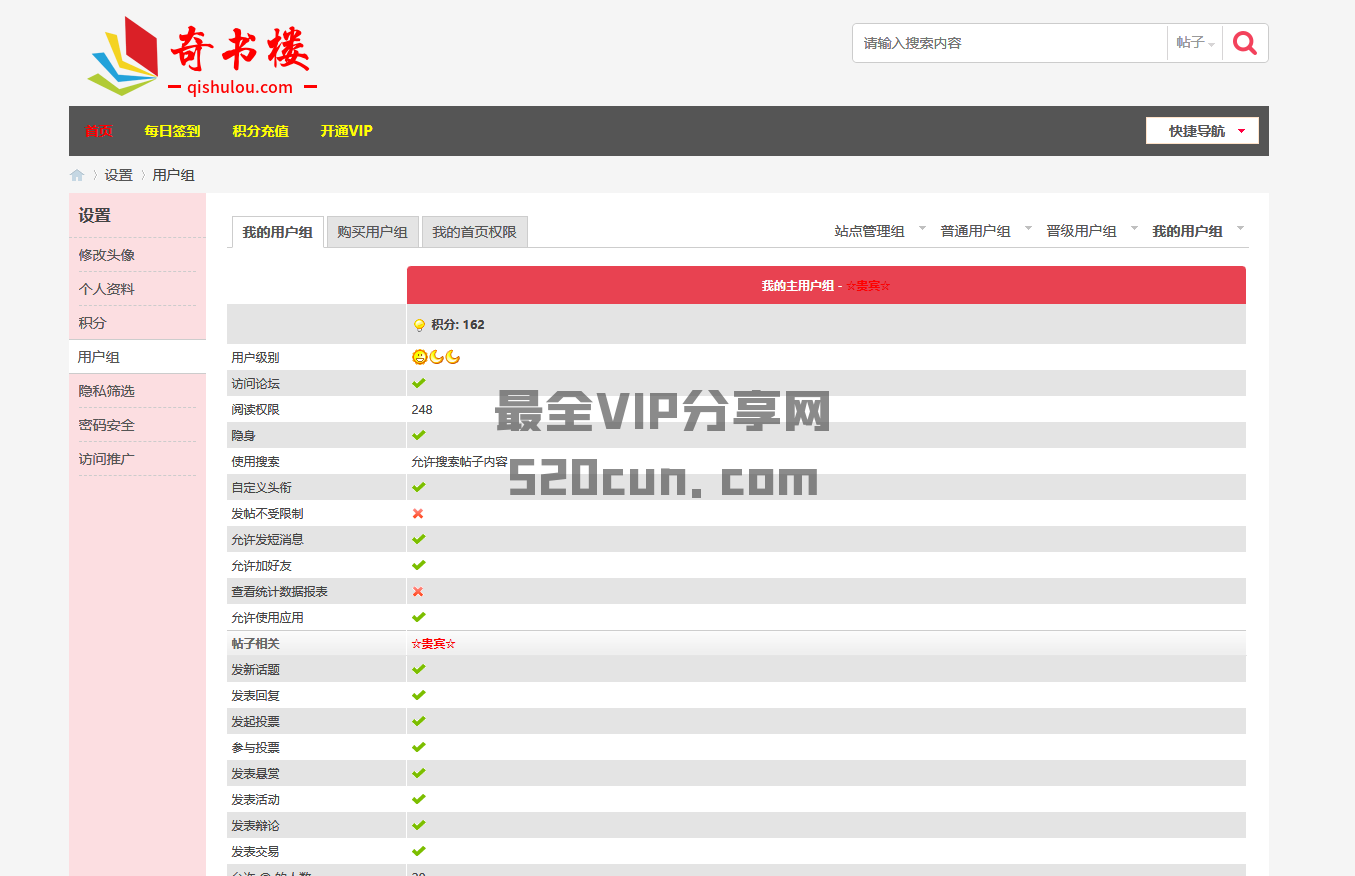Click the green check for 访问论坛

[x=419, y=383]
